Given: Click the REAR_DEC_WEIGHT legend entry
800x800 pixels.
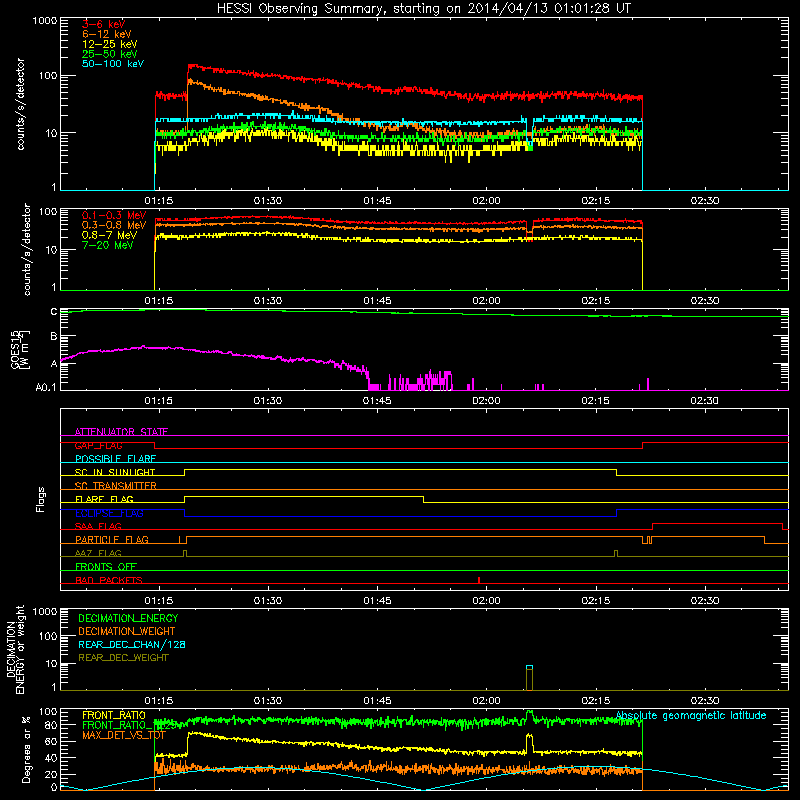Looking at the screenshot, I should pos(123,658).
